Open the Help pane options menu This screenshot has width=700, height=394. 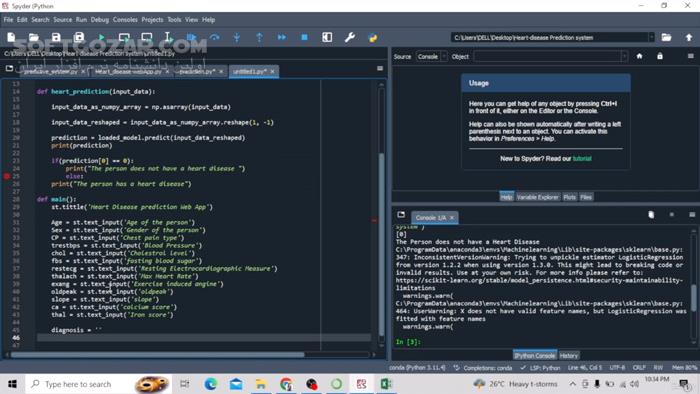coord(691,56)
